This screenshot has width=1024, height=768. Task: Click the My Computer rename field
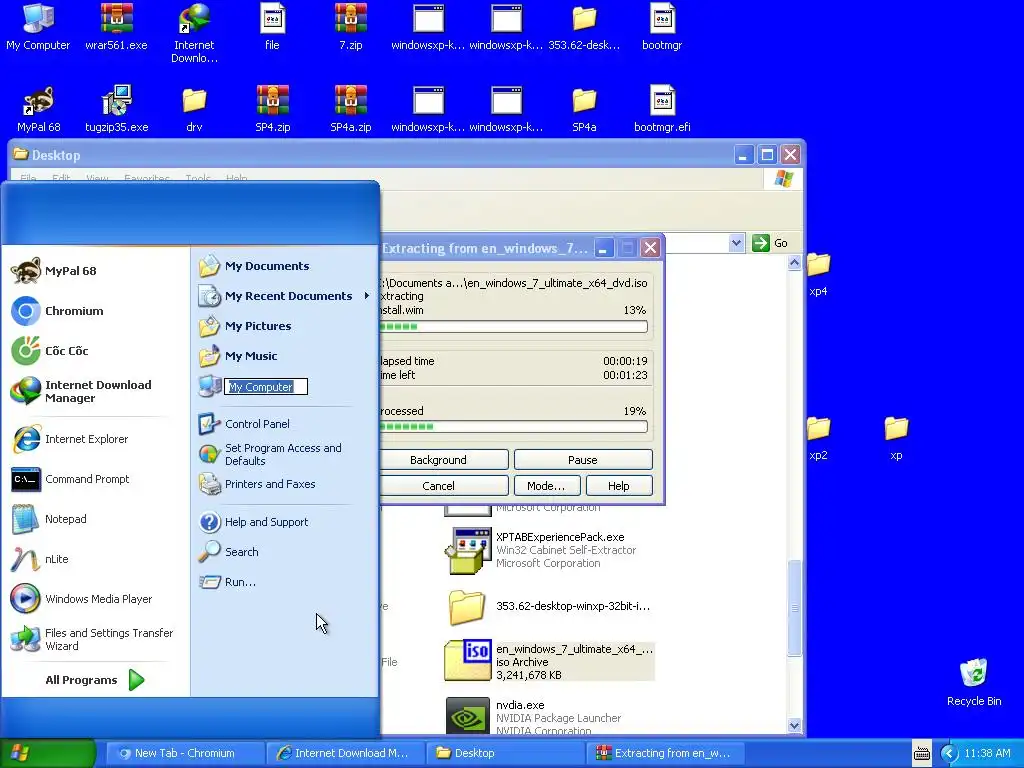[266, 387]
